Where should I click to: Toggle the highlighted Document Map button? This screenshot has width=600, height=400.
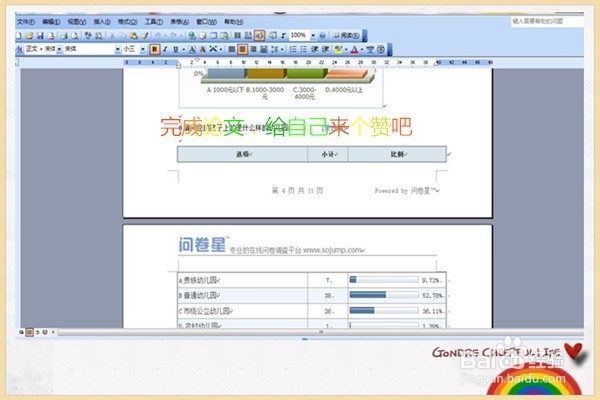pos(259,36)
